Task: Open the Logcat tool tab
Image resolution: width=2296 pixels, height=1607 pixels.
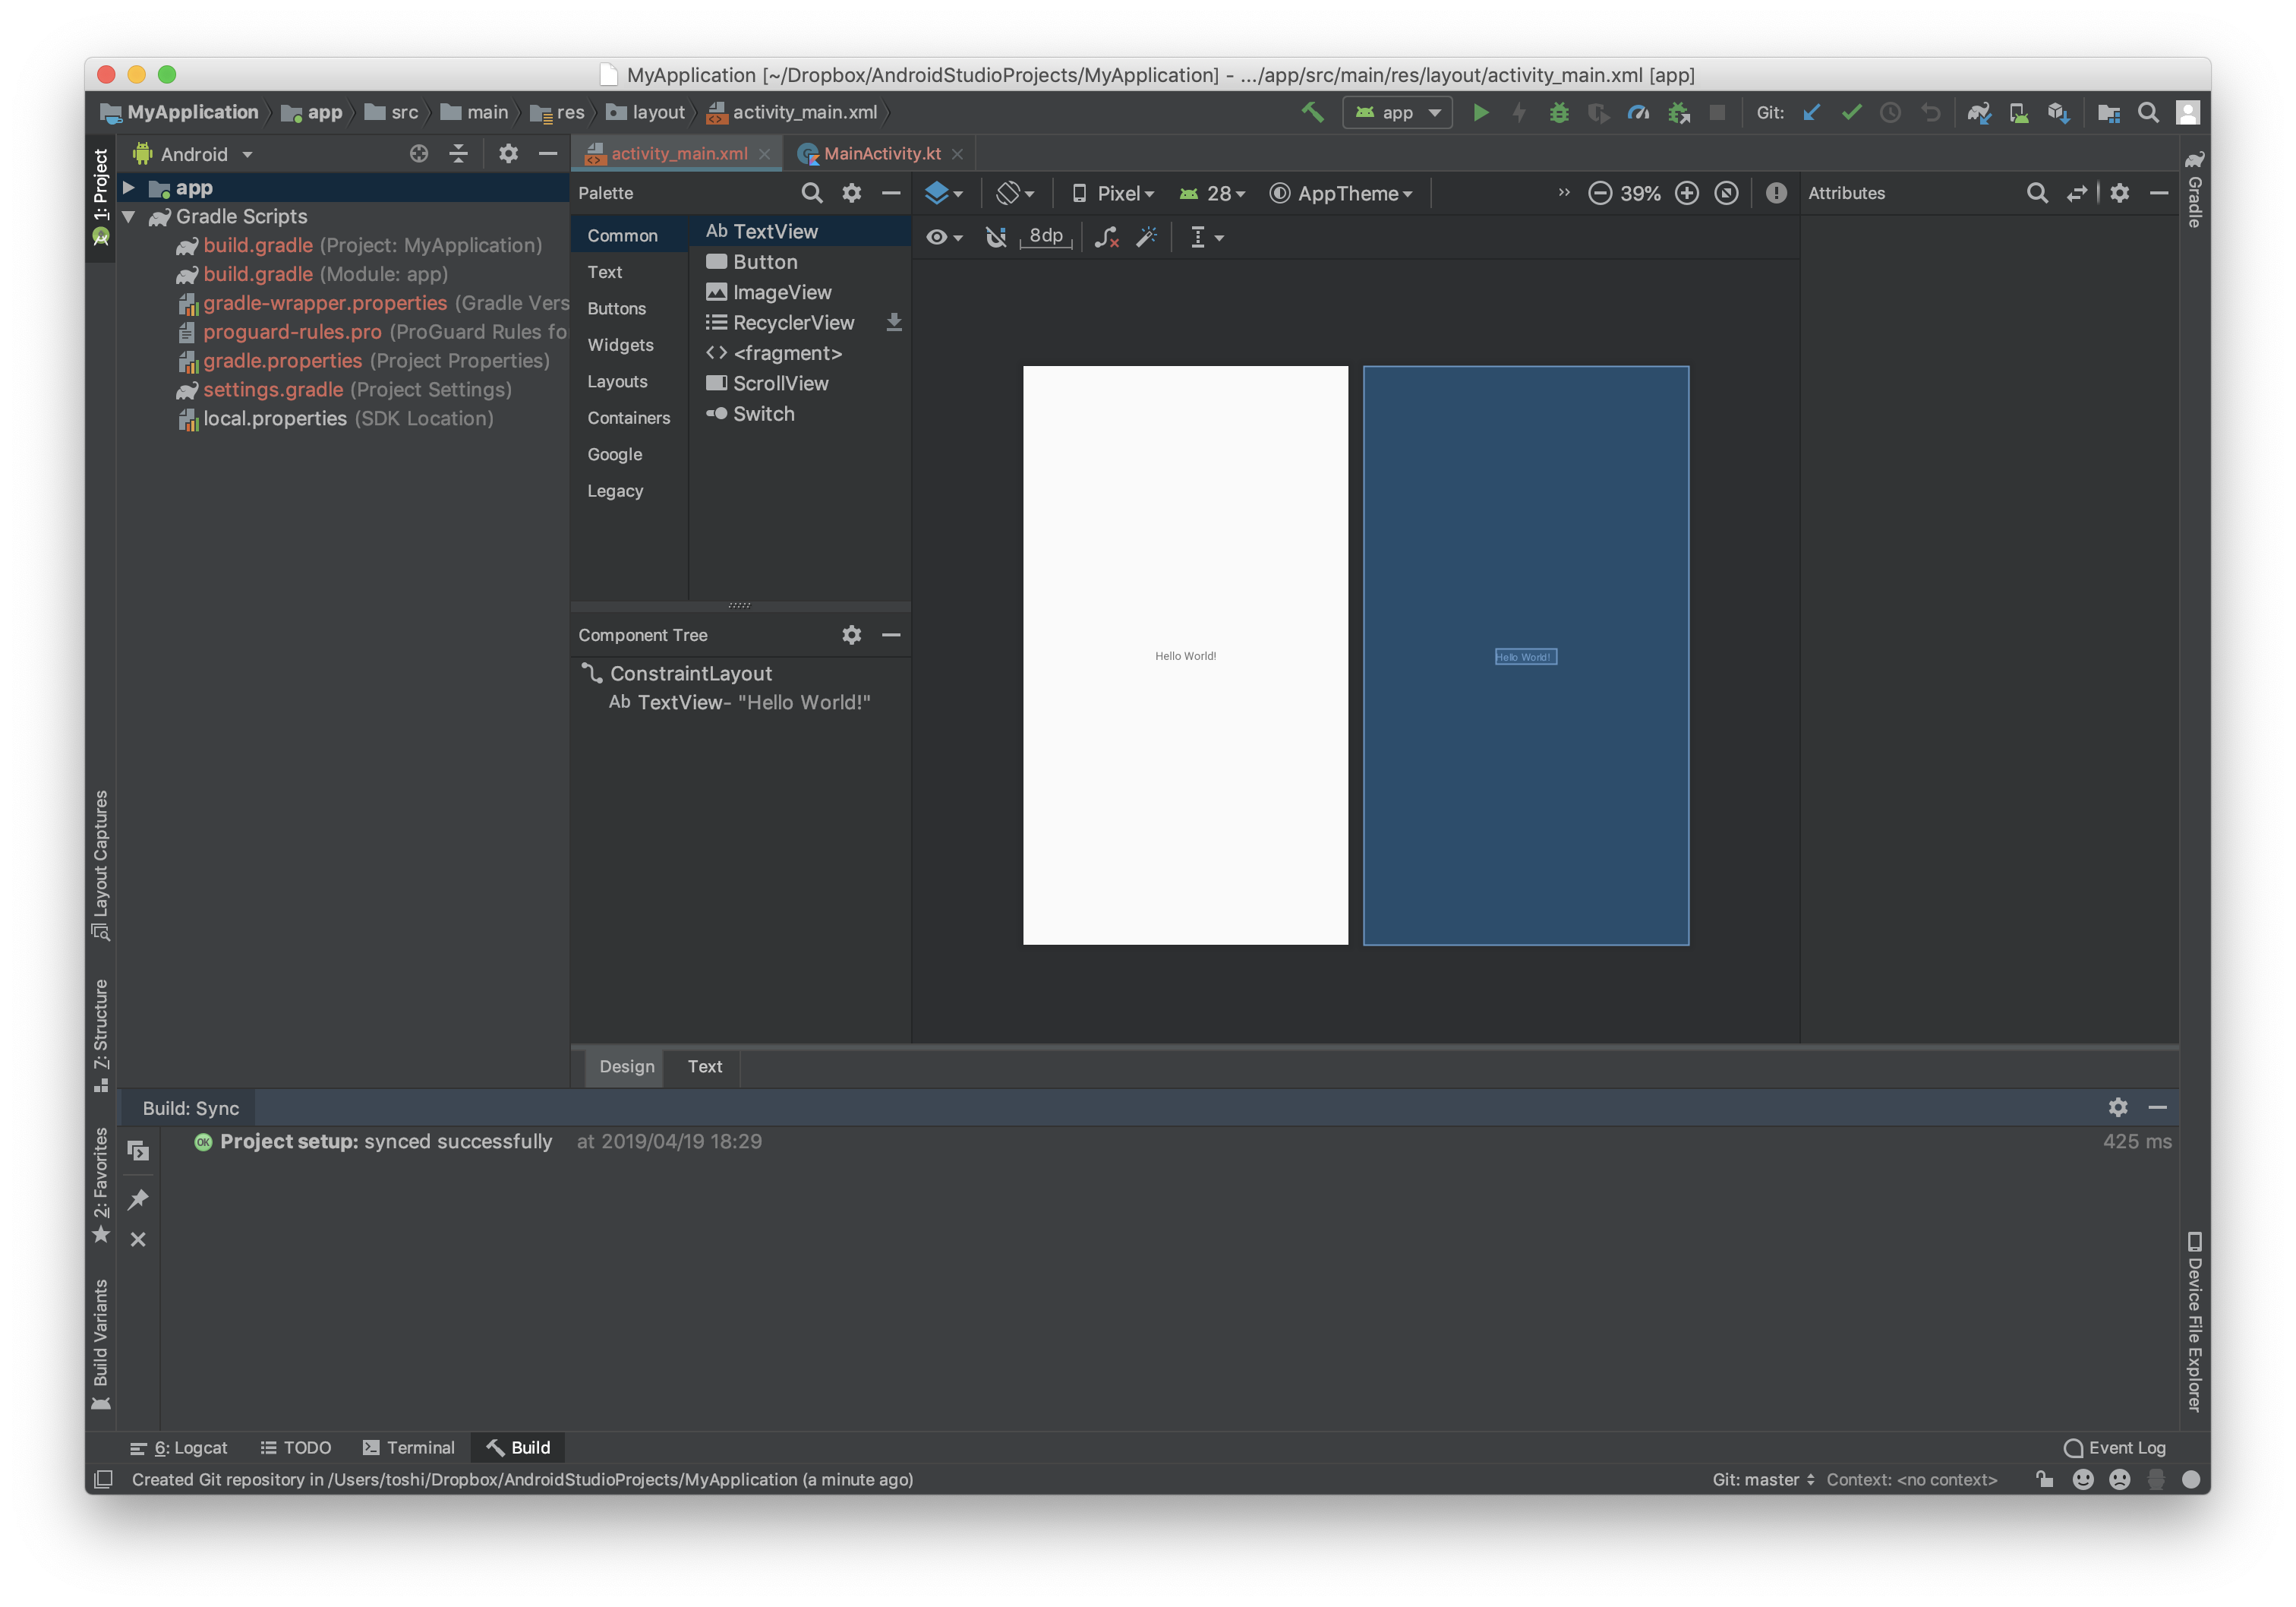Action: (x=179, y=1447)
